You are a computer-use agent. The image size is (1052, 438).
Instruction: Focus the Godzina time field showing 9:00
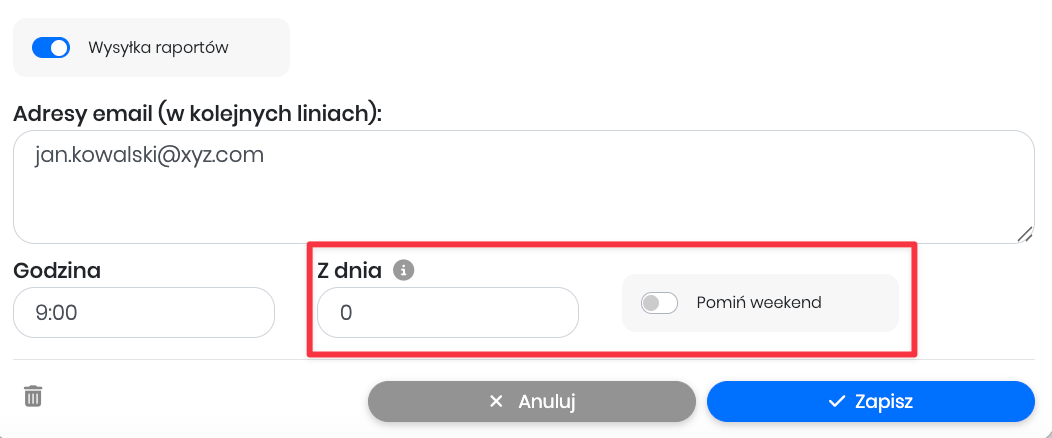[x=143, y=313]
